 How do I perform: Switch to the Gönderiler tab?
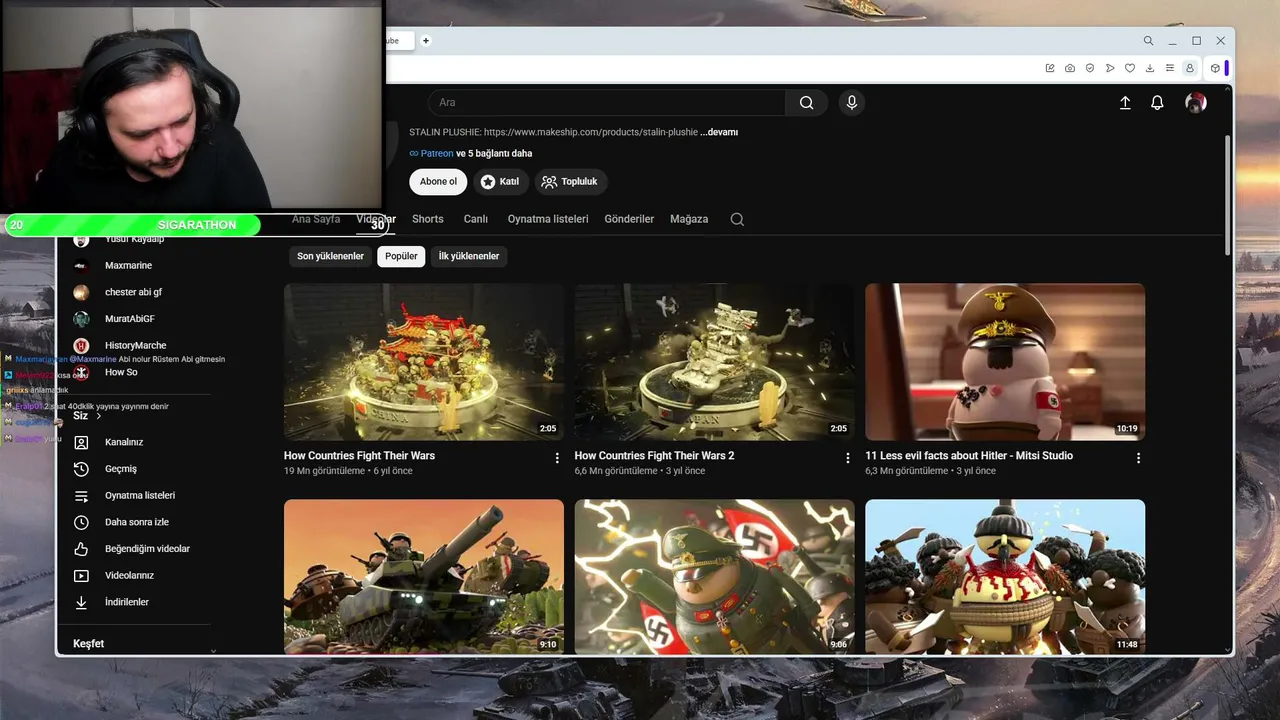pyautogui.click(x=629, y=219)
